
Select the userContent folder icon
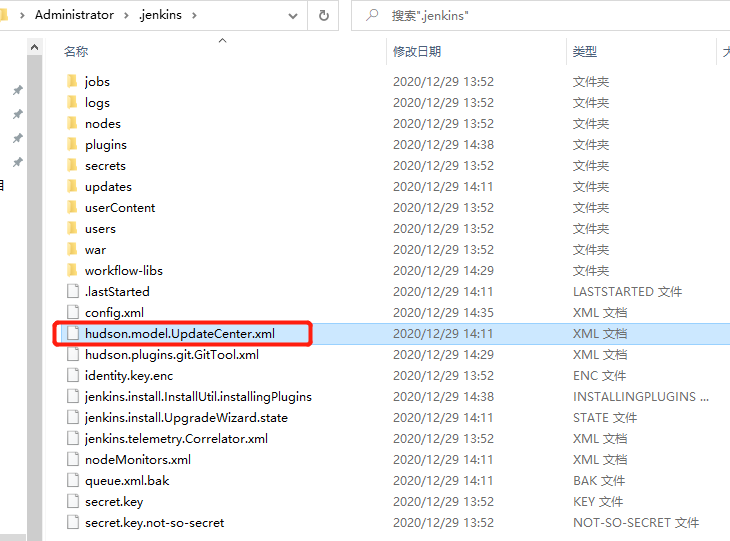point(72,207)
